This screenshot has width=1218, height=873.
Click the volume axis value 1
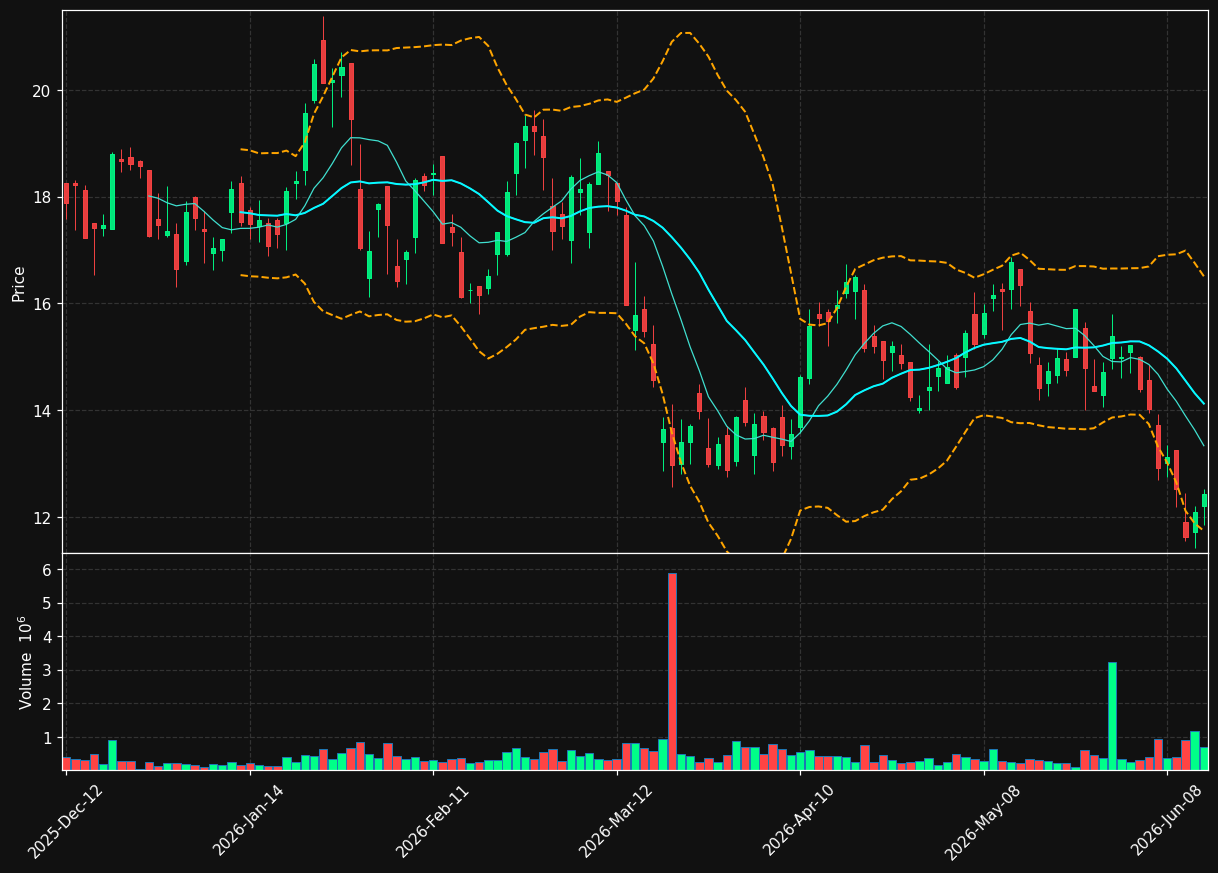48,738
